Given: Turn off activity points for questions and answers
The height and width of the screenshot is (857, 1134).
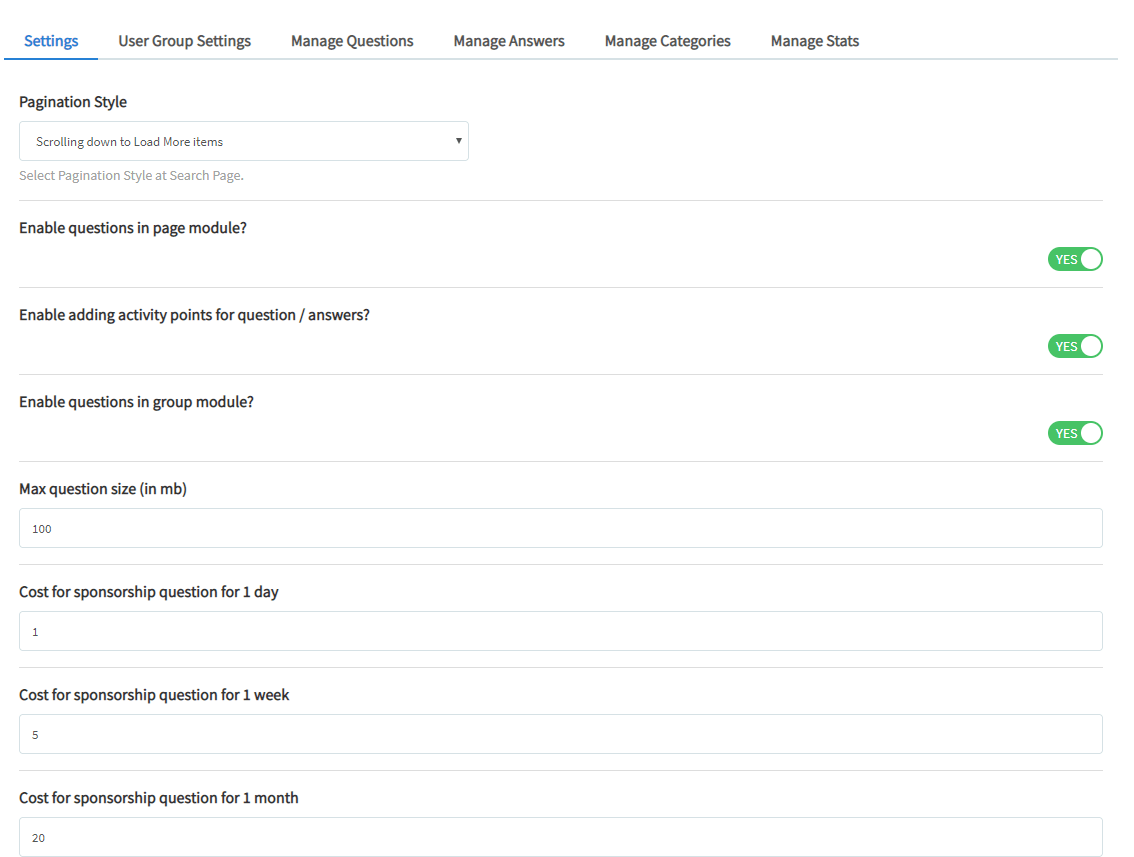Looking at the screenshot, I should [x=1075, y=345].
